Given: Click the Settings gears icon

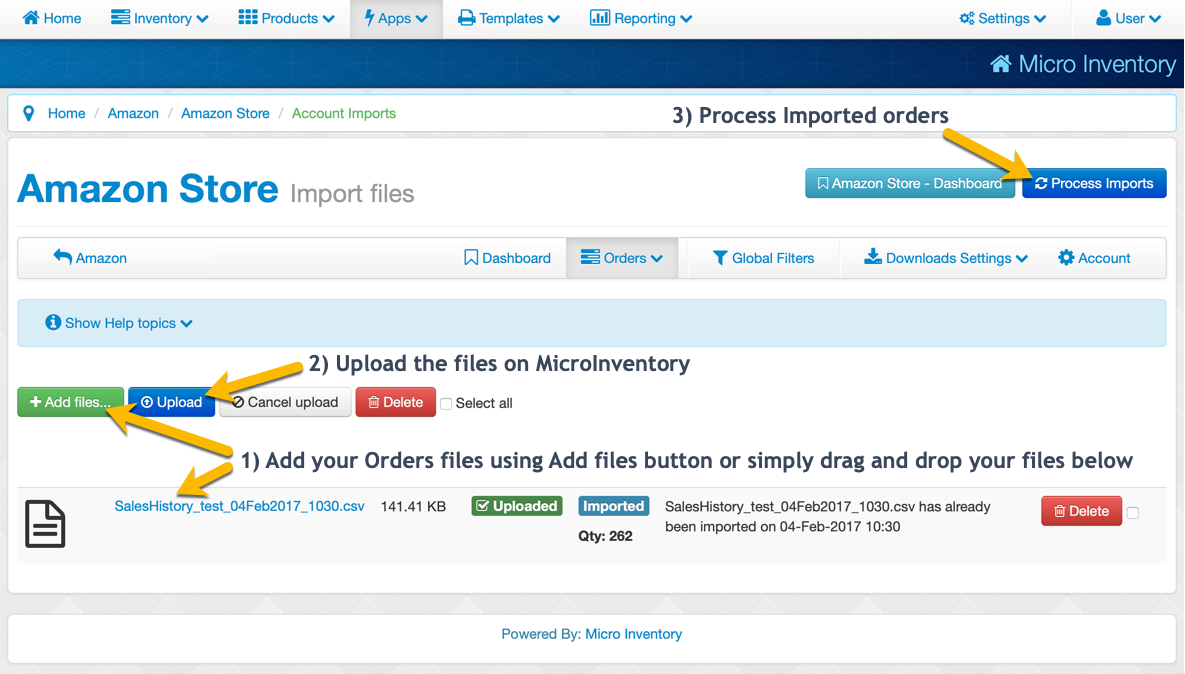Looking at the screenshot, I should pyautogui.click(x=967, y=18).
